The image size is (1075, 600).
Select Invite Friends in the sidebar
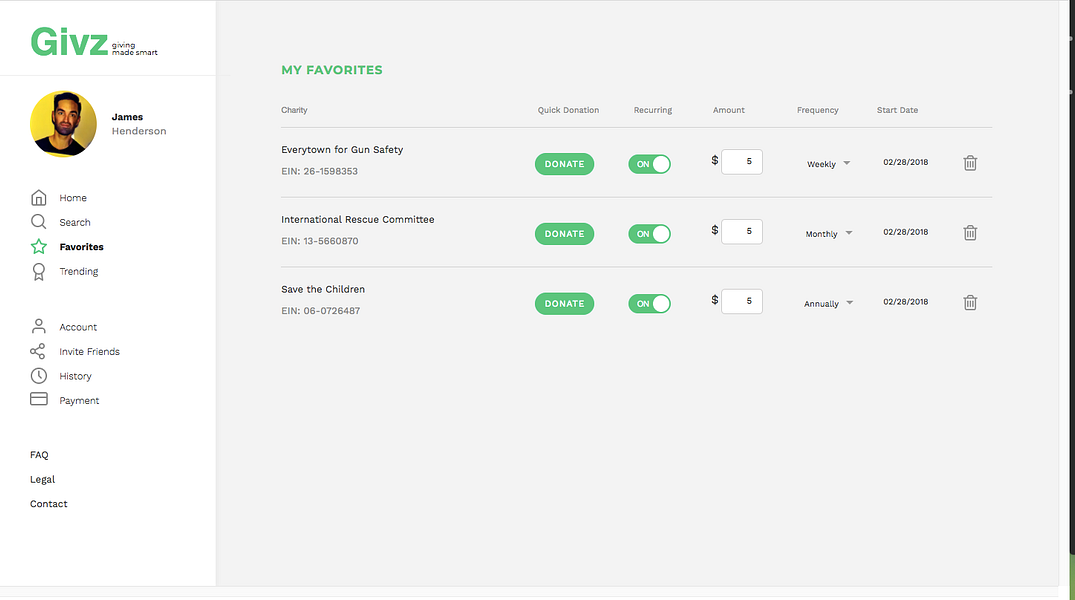[x=89, y=352]
